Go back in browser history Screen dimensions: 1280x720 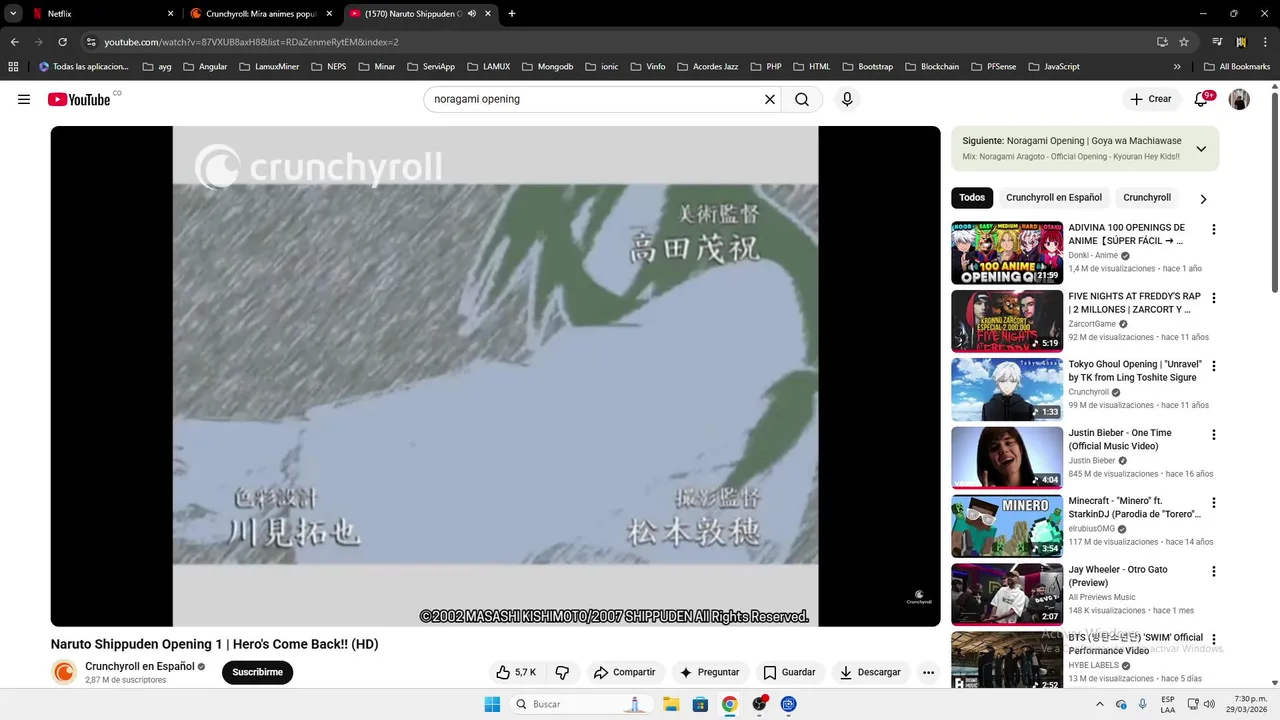(14, 42)
